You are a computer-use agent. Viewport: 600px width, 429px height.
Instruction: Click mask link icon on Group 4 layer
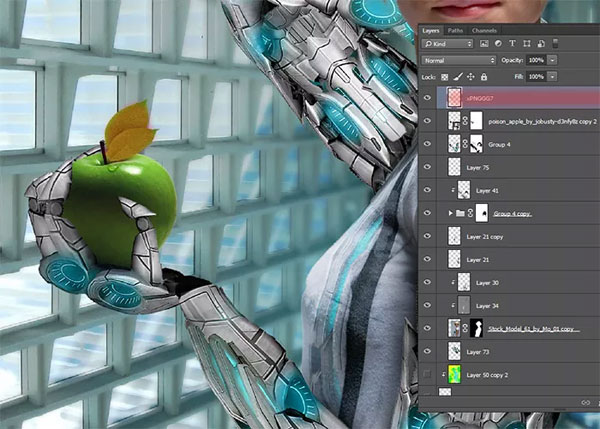465,144
